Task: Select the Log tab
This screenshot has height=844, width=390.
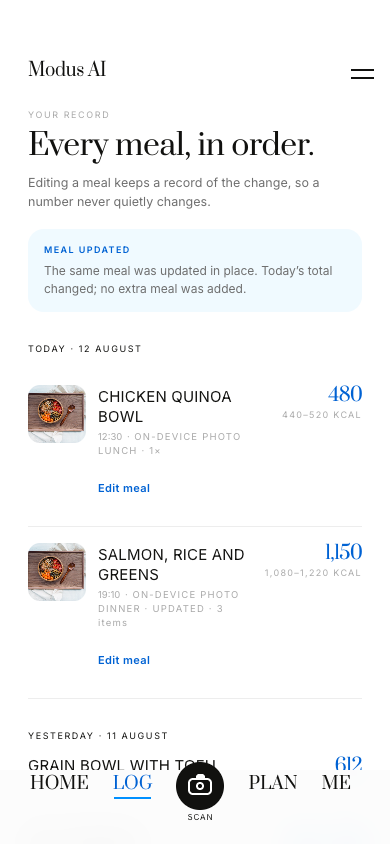Action: [x=132, y=782]
